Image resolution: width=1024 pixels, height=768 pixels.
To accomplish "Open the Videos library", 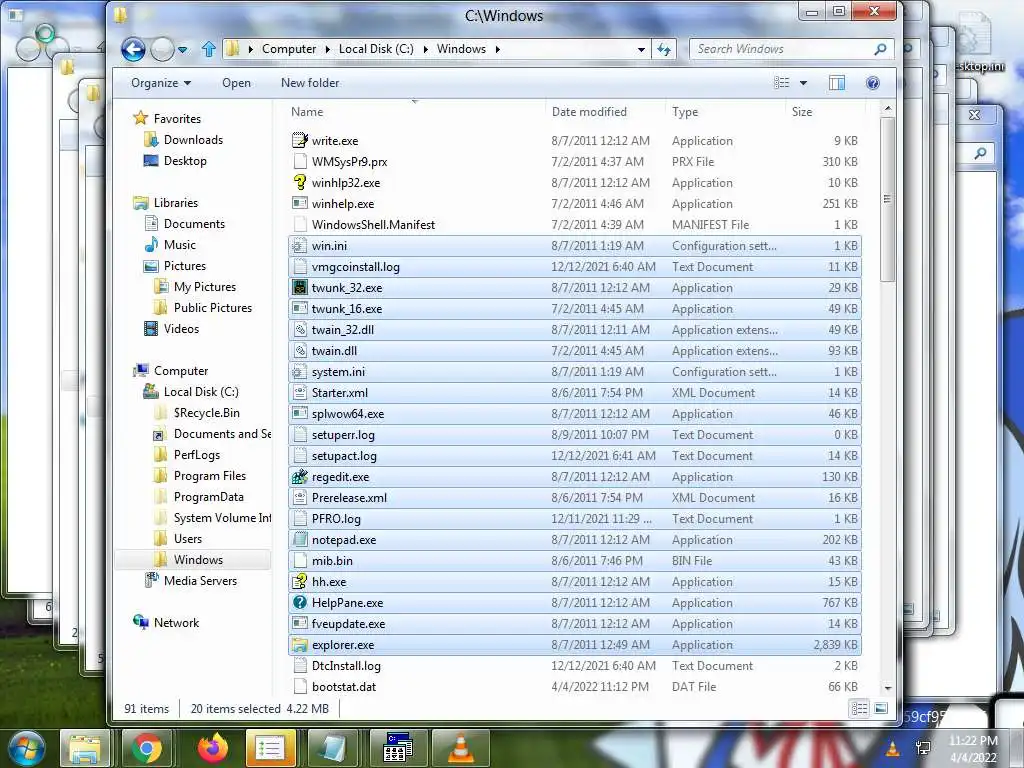I will (x=181, y=328).
